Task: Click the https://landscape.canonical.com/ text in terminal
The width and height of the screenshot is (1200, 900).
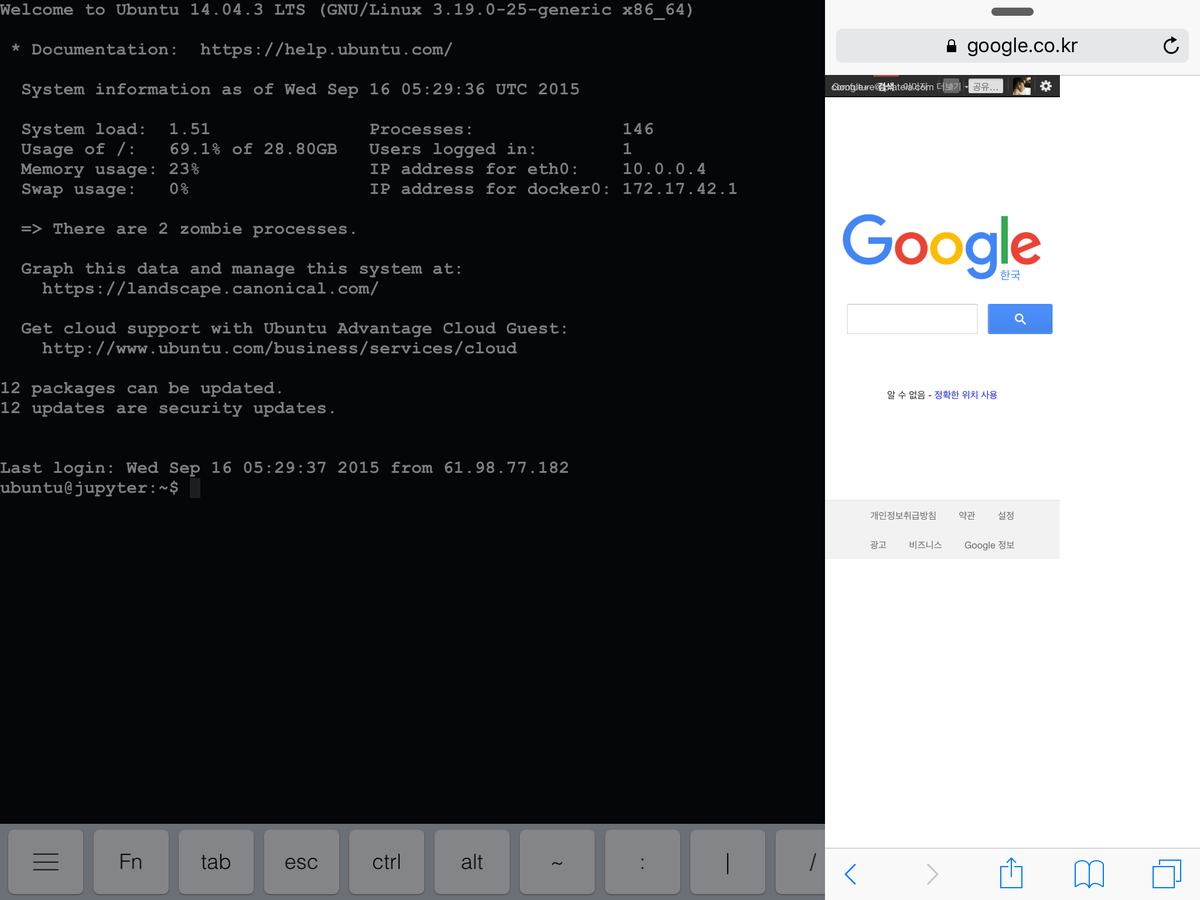Action: point(210,289)
